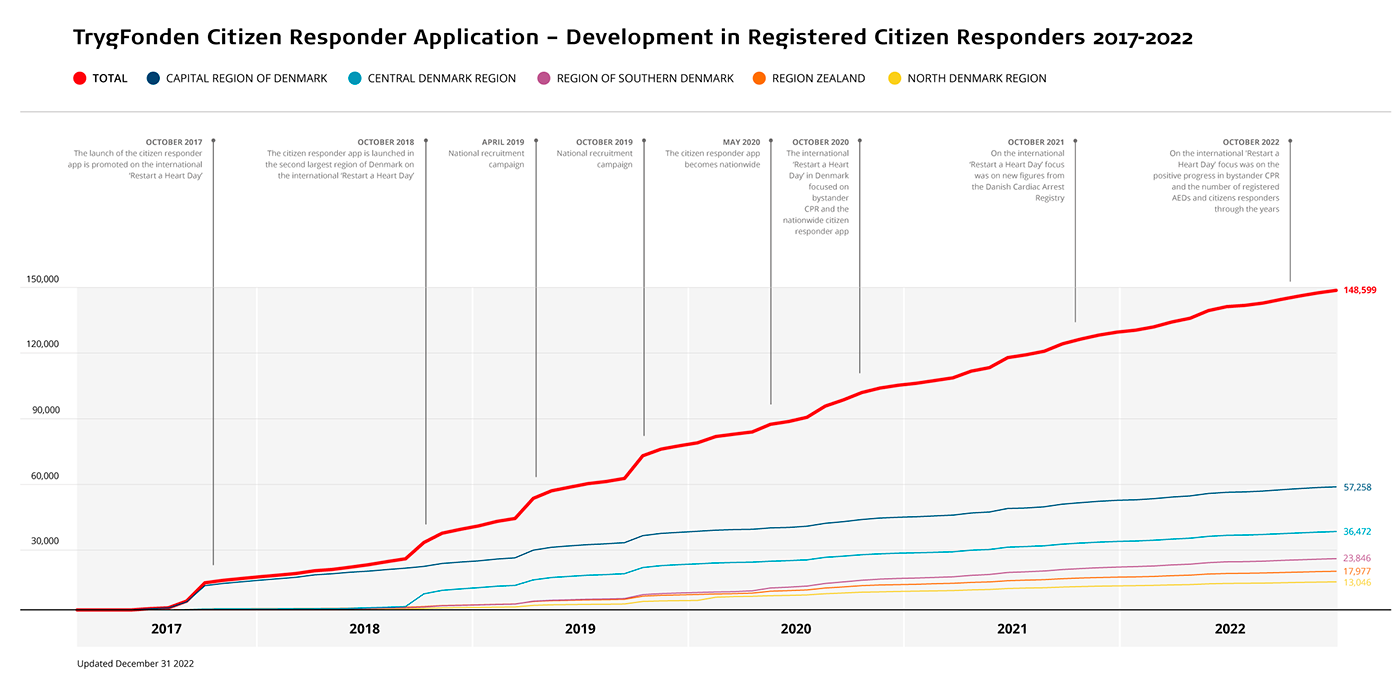Click the teal Central Denmark Region legend dot
1400x693 pixels.
pos(355,78)
